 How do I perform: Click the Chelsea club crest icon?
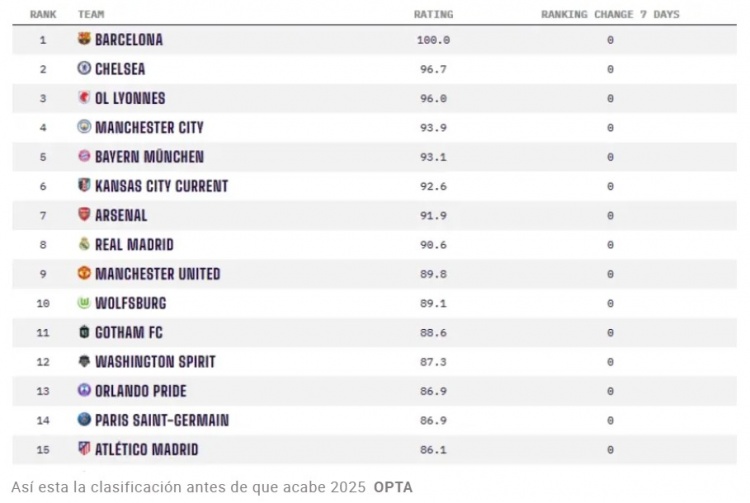(x=84, y=69)
